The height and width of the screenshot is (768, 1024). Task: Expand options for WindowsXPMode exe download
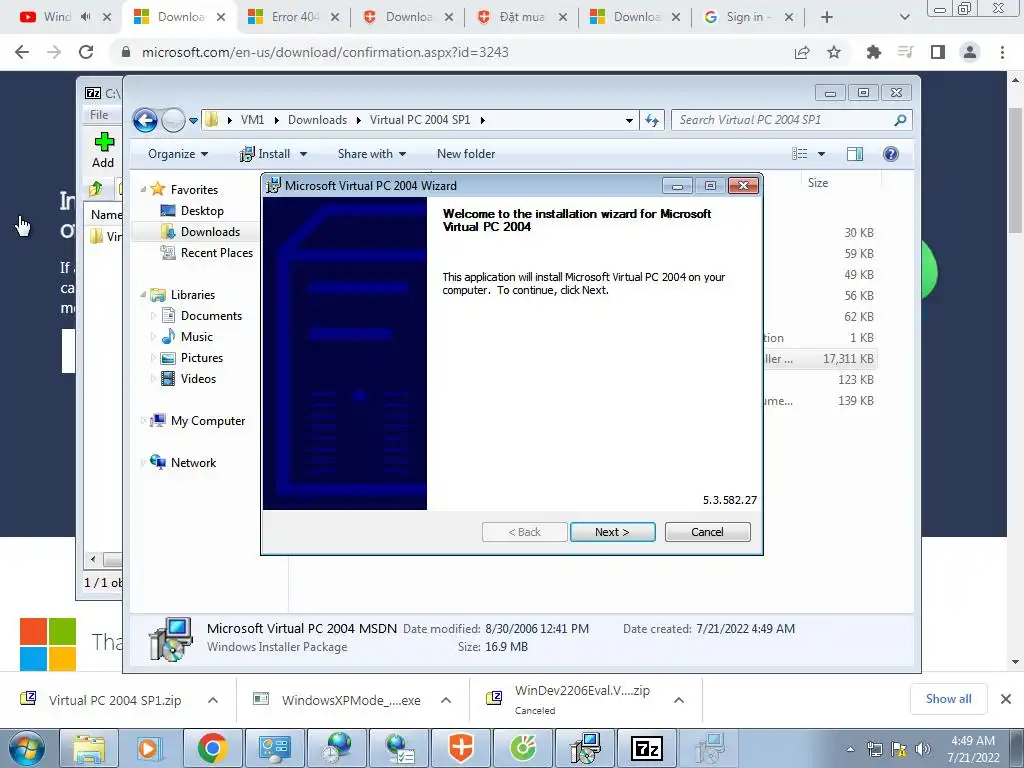(x=446, y=700)
